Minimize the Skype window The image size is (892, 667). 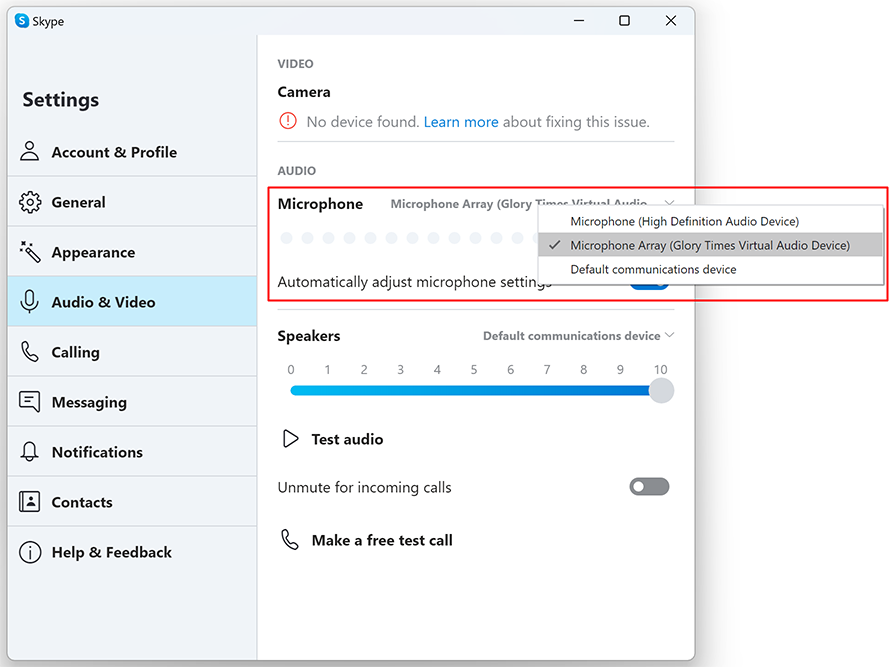point(579,20)
